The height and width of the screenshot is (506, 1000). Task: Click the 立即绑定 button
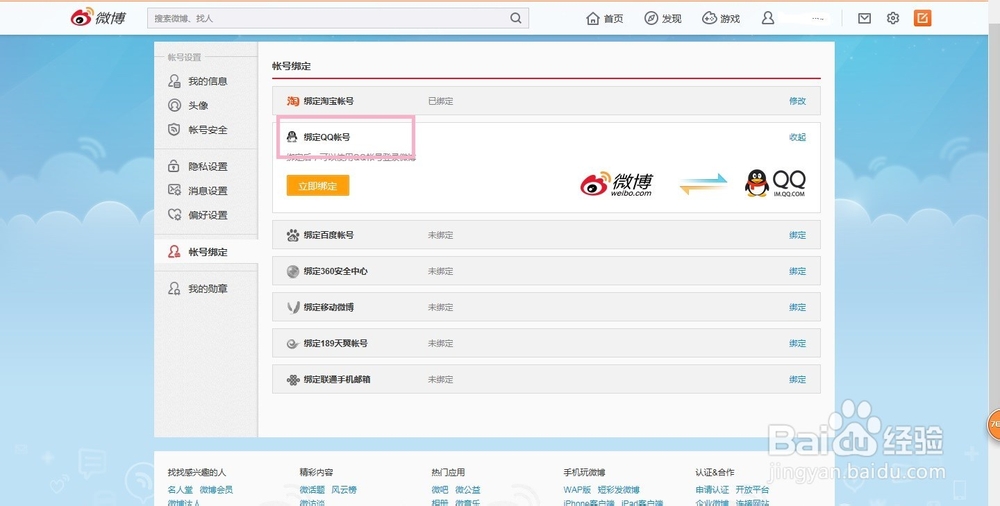click(x=318, y=186)
